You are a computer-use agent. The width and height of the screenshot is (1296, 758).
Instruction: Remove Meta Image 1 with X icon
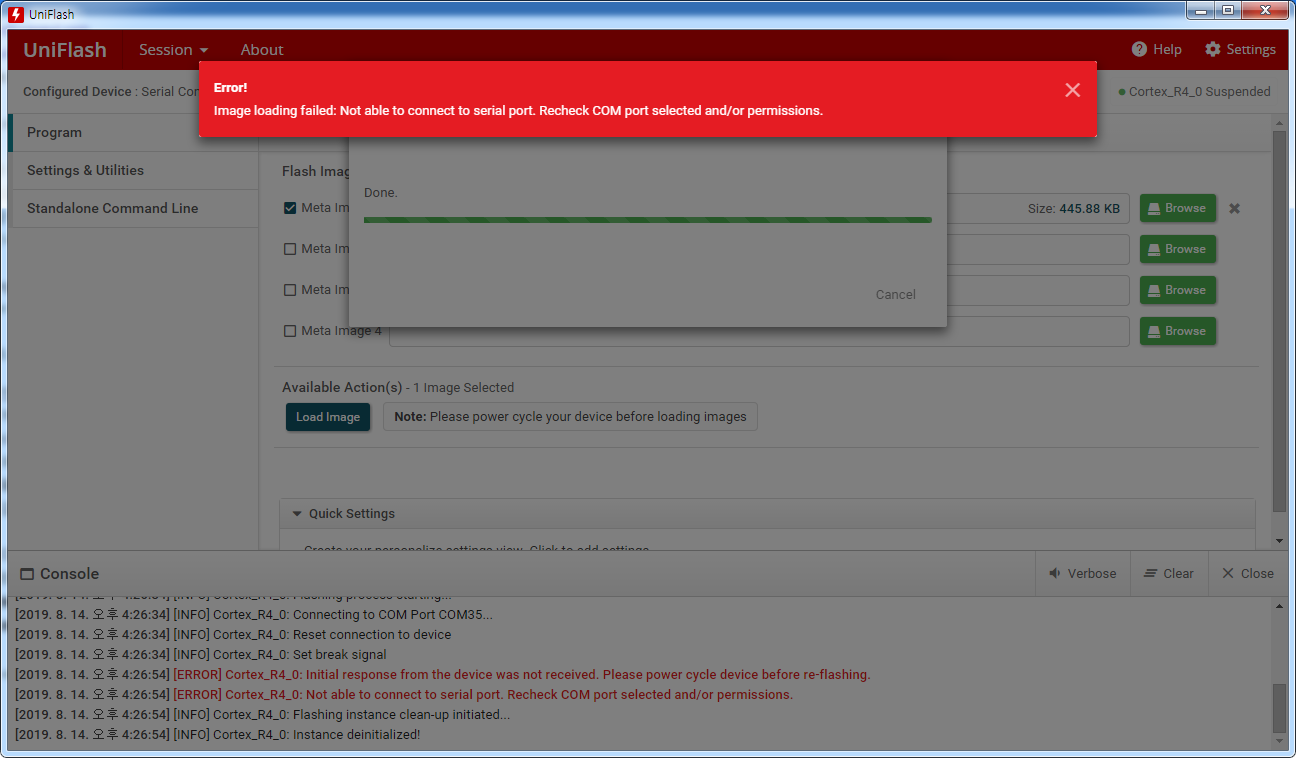1234,208
